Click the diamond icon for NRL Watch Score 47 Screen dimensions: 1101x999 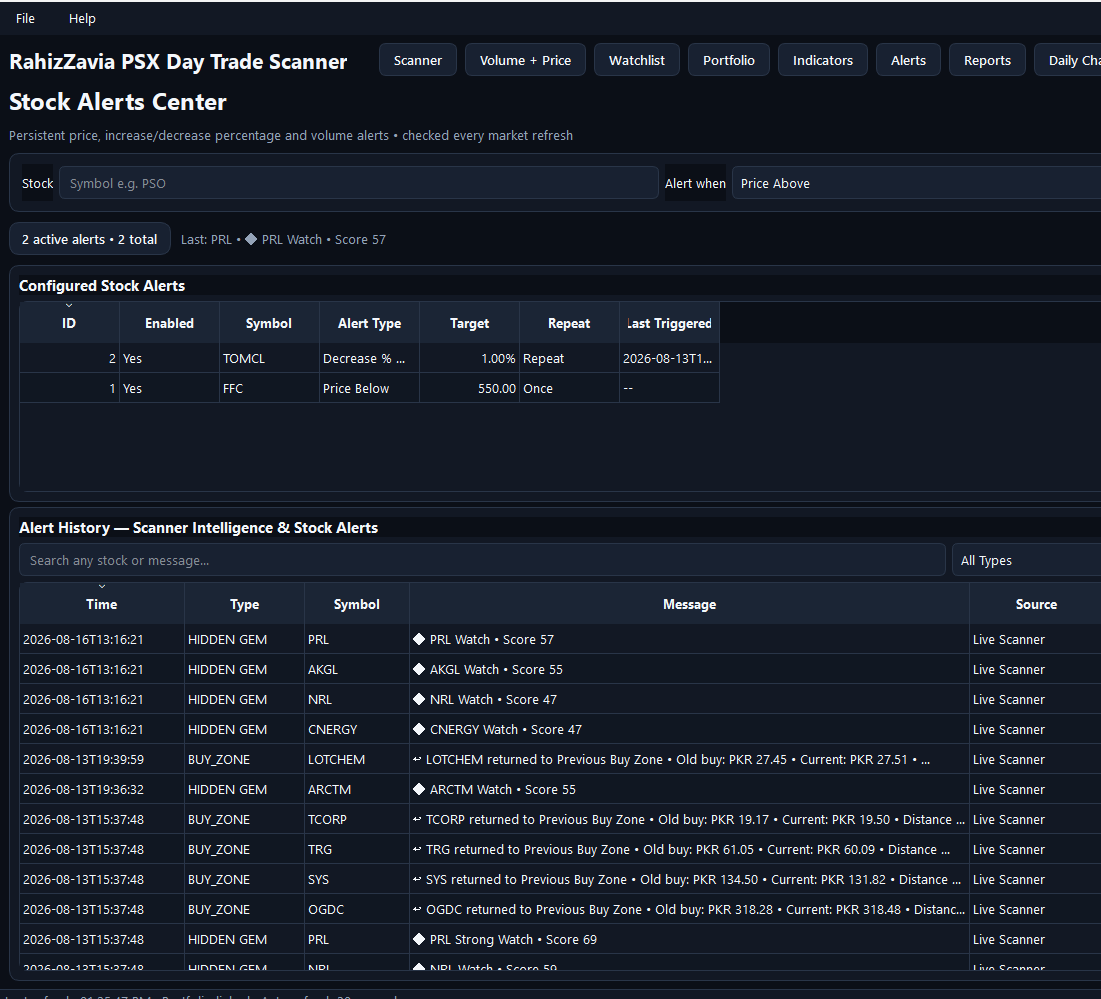click(x=419, y=699)
